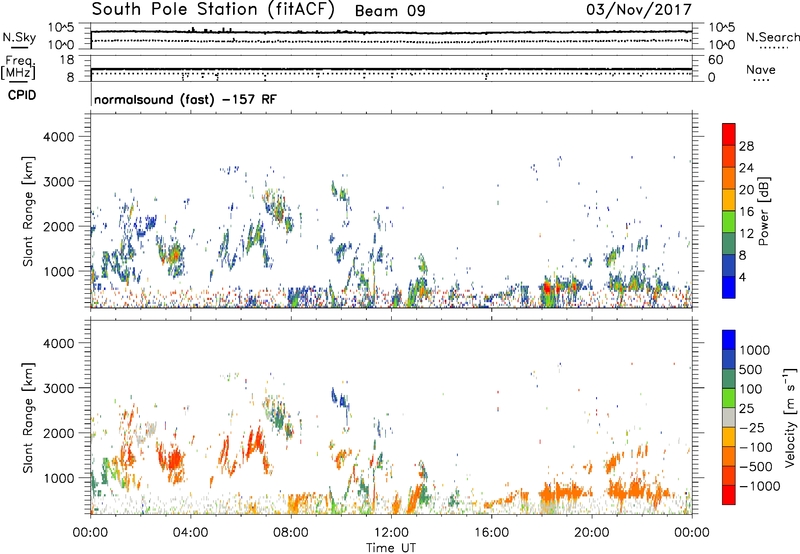Viewport: 800px width, 554px height.
Task: Click the 'Freq. [MHz]' axis label
Action: click(x=19, y=67)
